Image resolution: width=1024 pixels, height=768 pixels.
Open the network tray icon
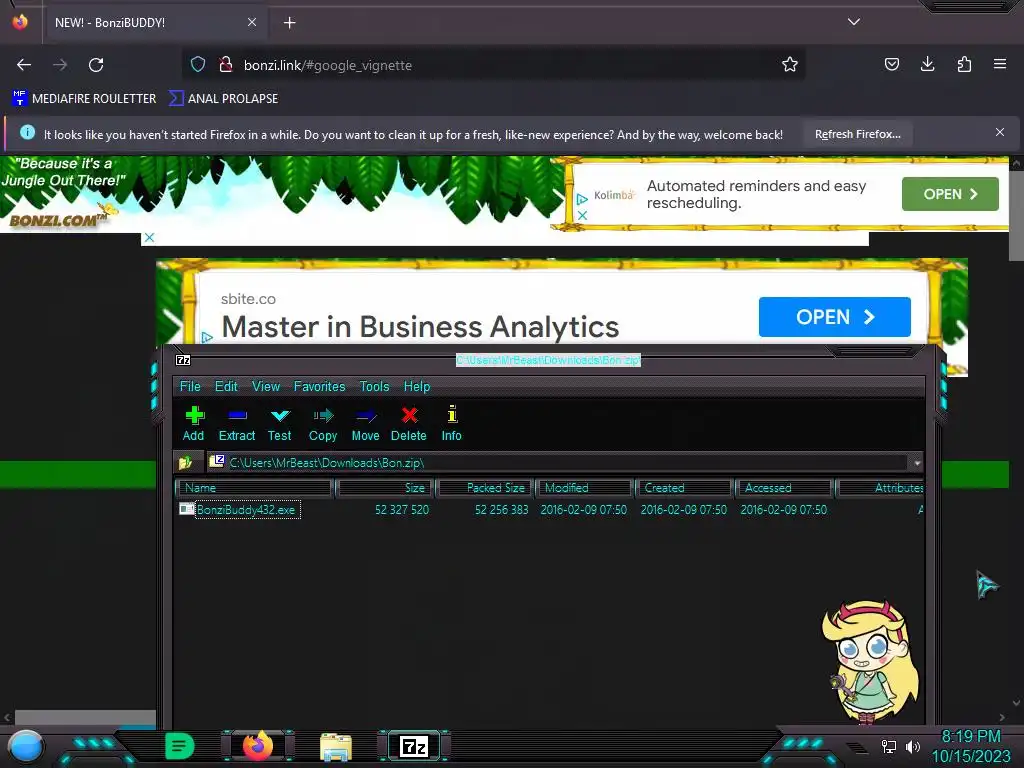(x=888, y=746)
